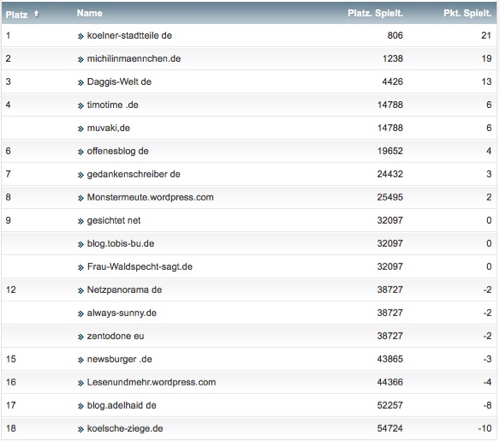The height and width of the screenshot is (442, 500).
Task: Click the arrow icon before offenesblog de
Action: [x=80, y=152]
